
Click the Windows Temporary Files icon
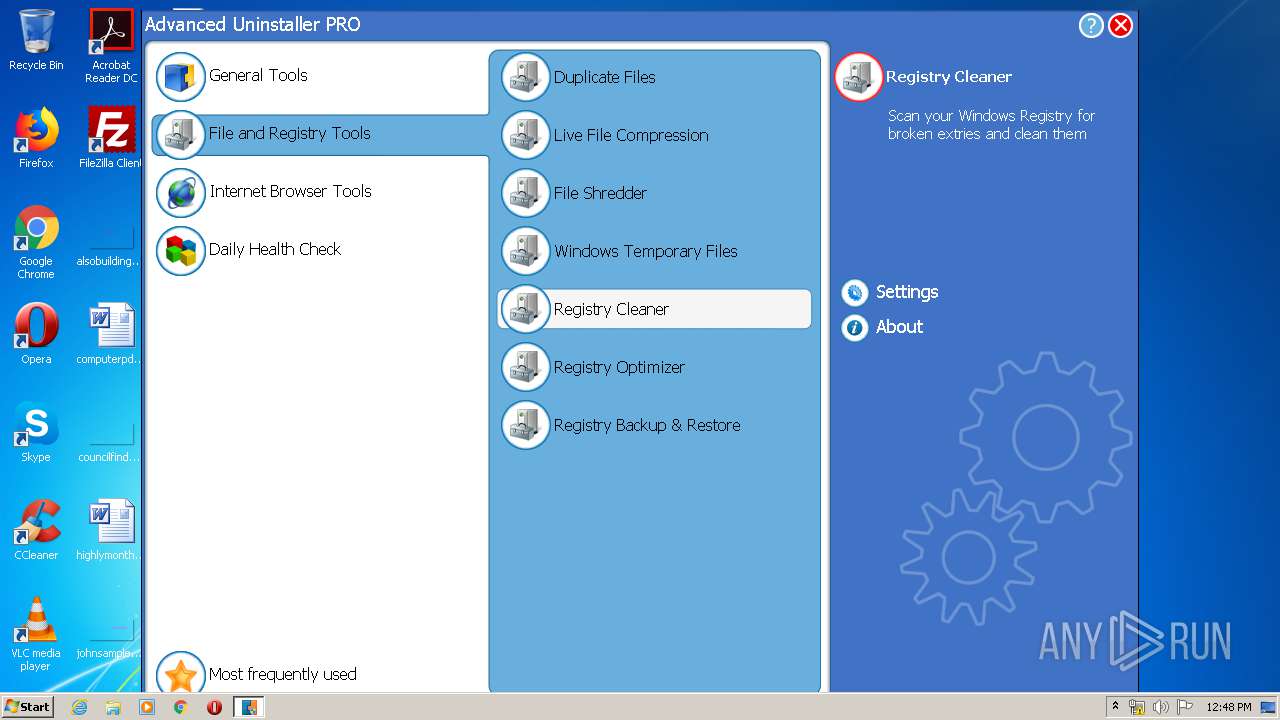tap(526, 251)
